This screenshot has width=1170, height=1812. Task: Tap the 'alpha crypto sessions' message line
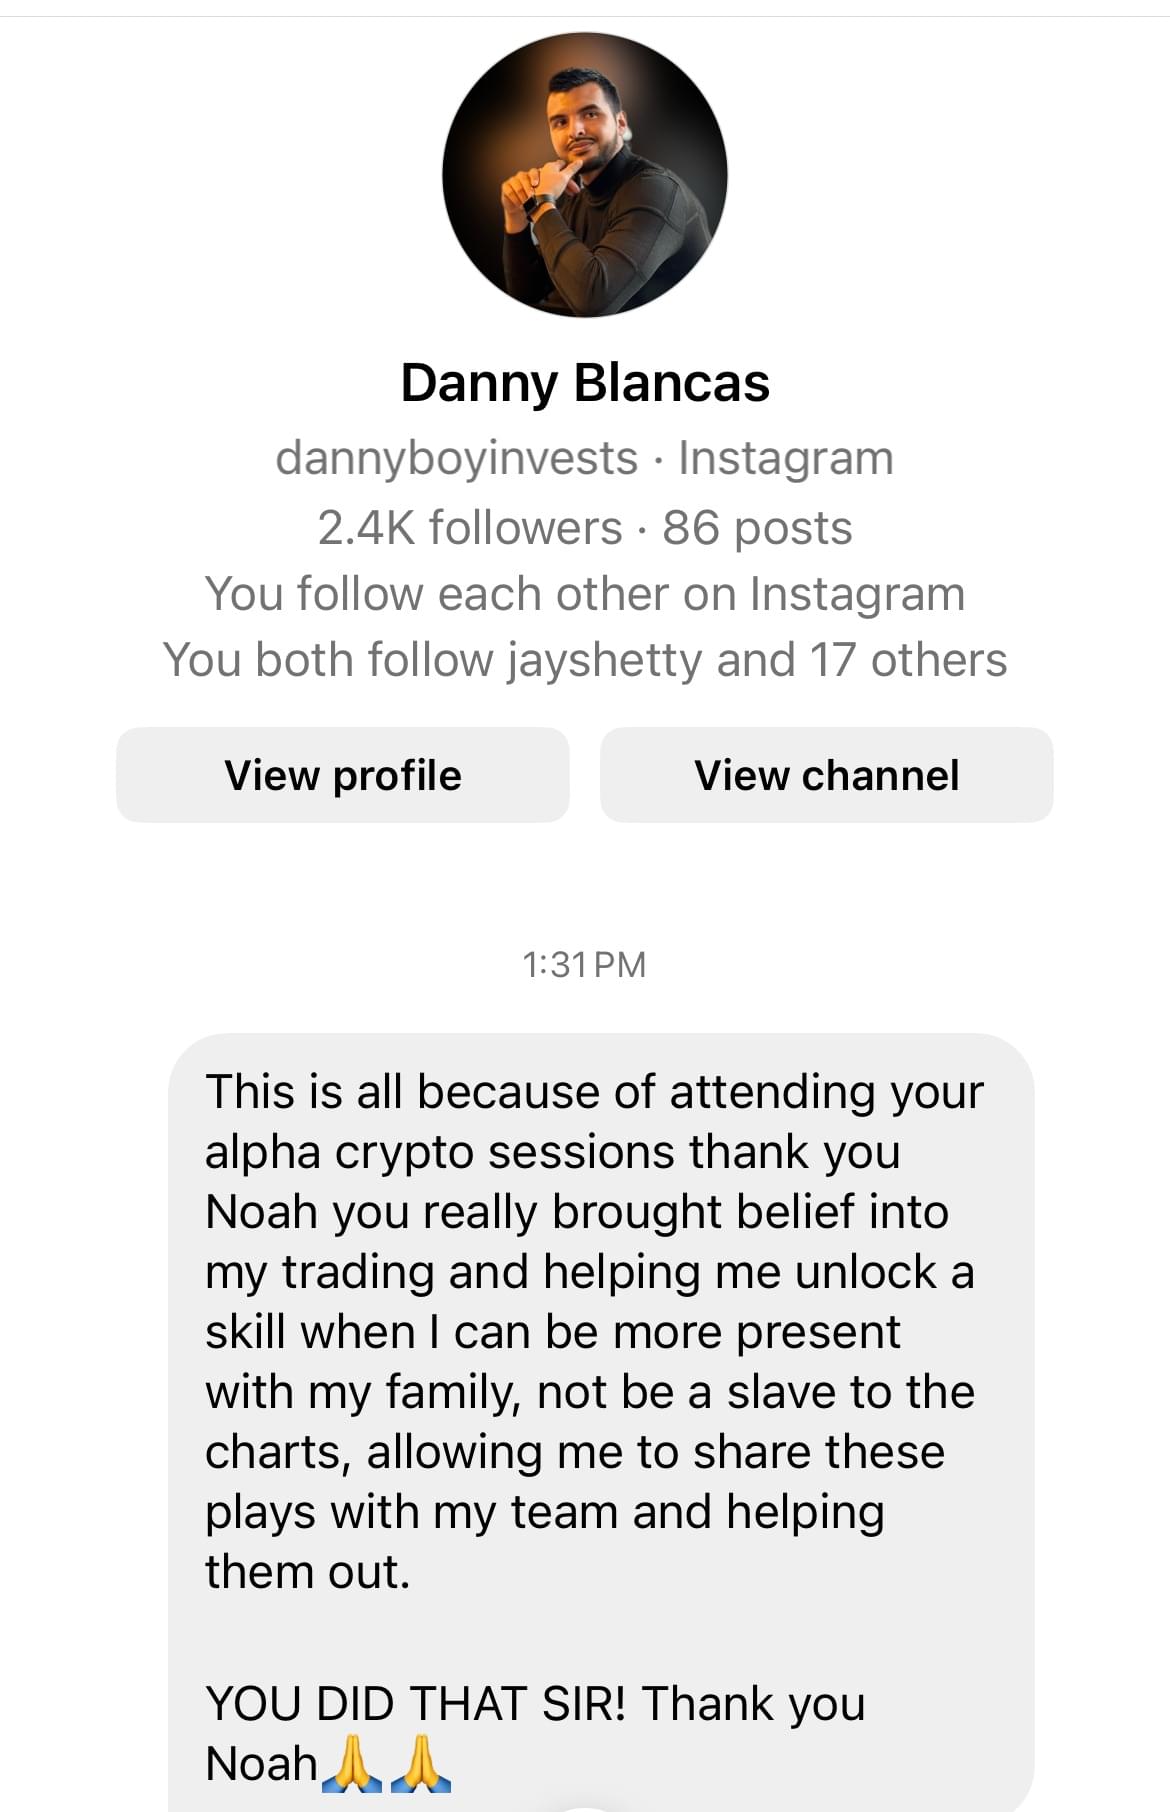(x=552, y=1152)
